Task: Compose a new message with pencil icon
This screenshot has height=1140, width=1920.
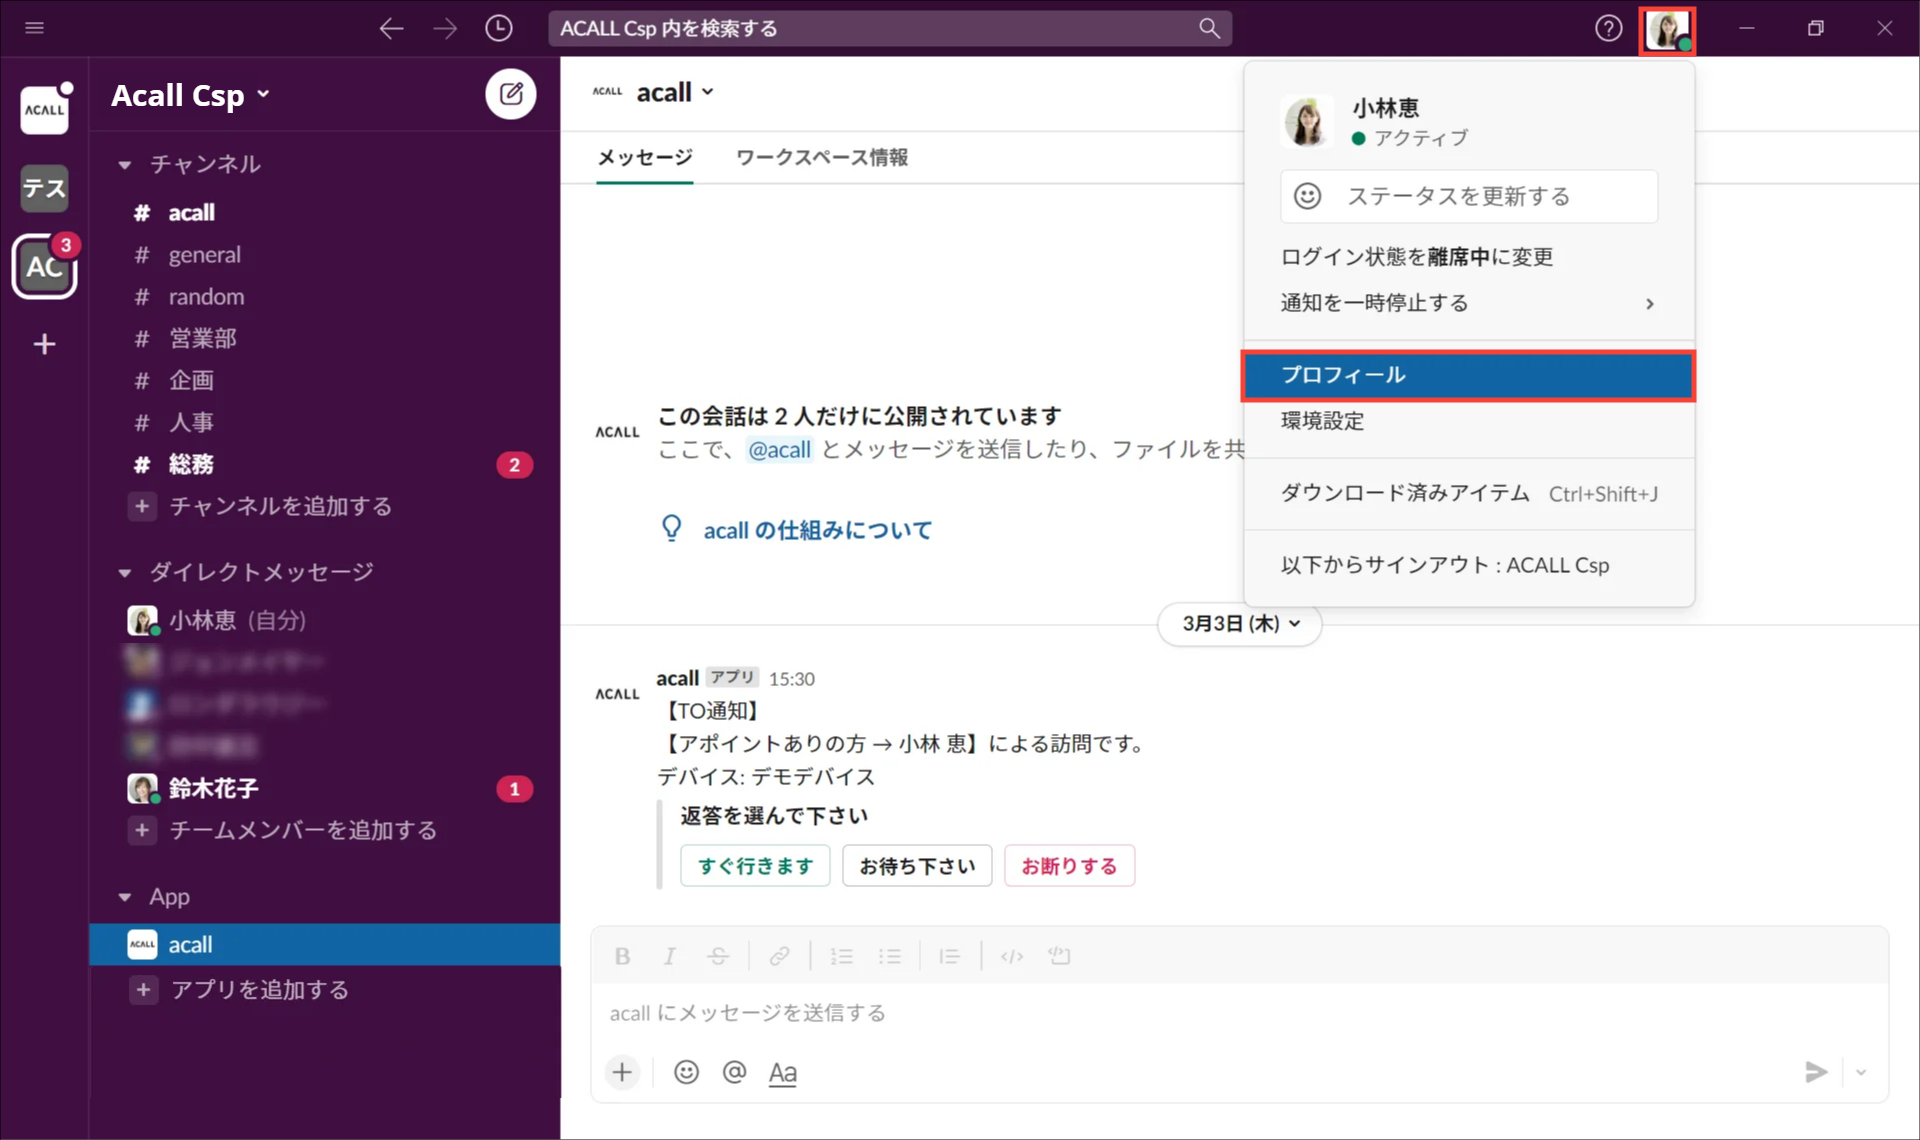Action: pyautogui.click(x=511, y=94)
